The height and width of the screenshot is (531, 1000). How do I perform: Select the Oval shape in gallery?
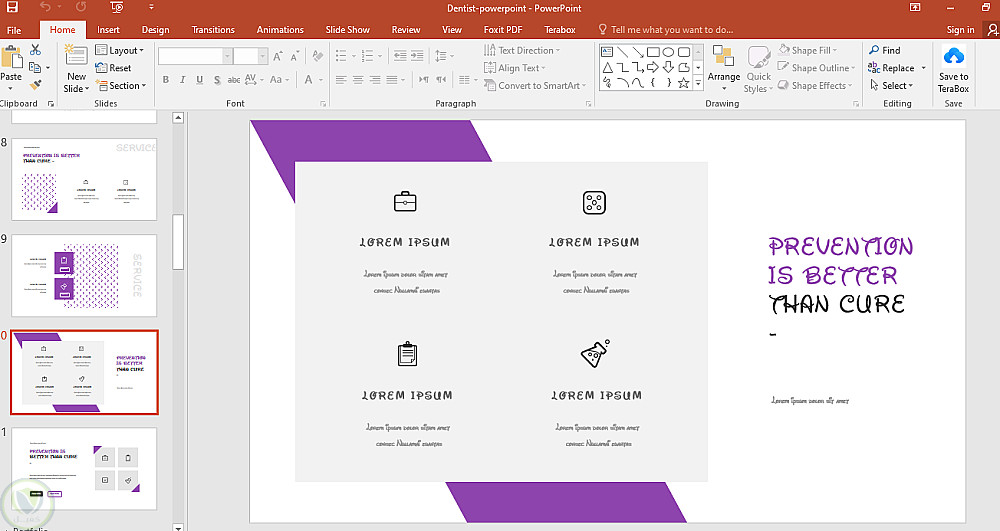(668, 52)
